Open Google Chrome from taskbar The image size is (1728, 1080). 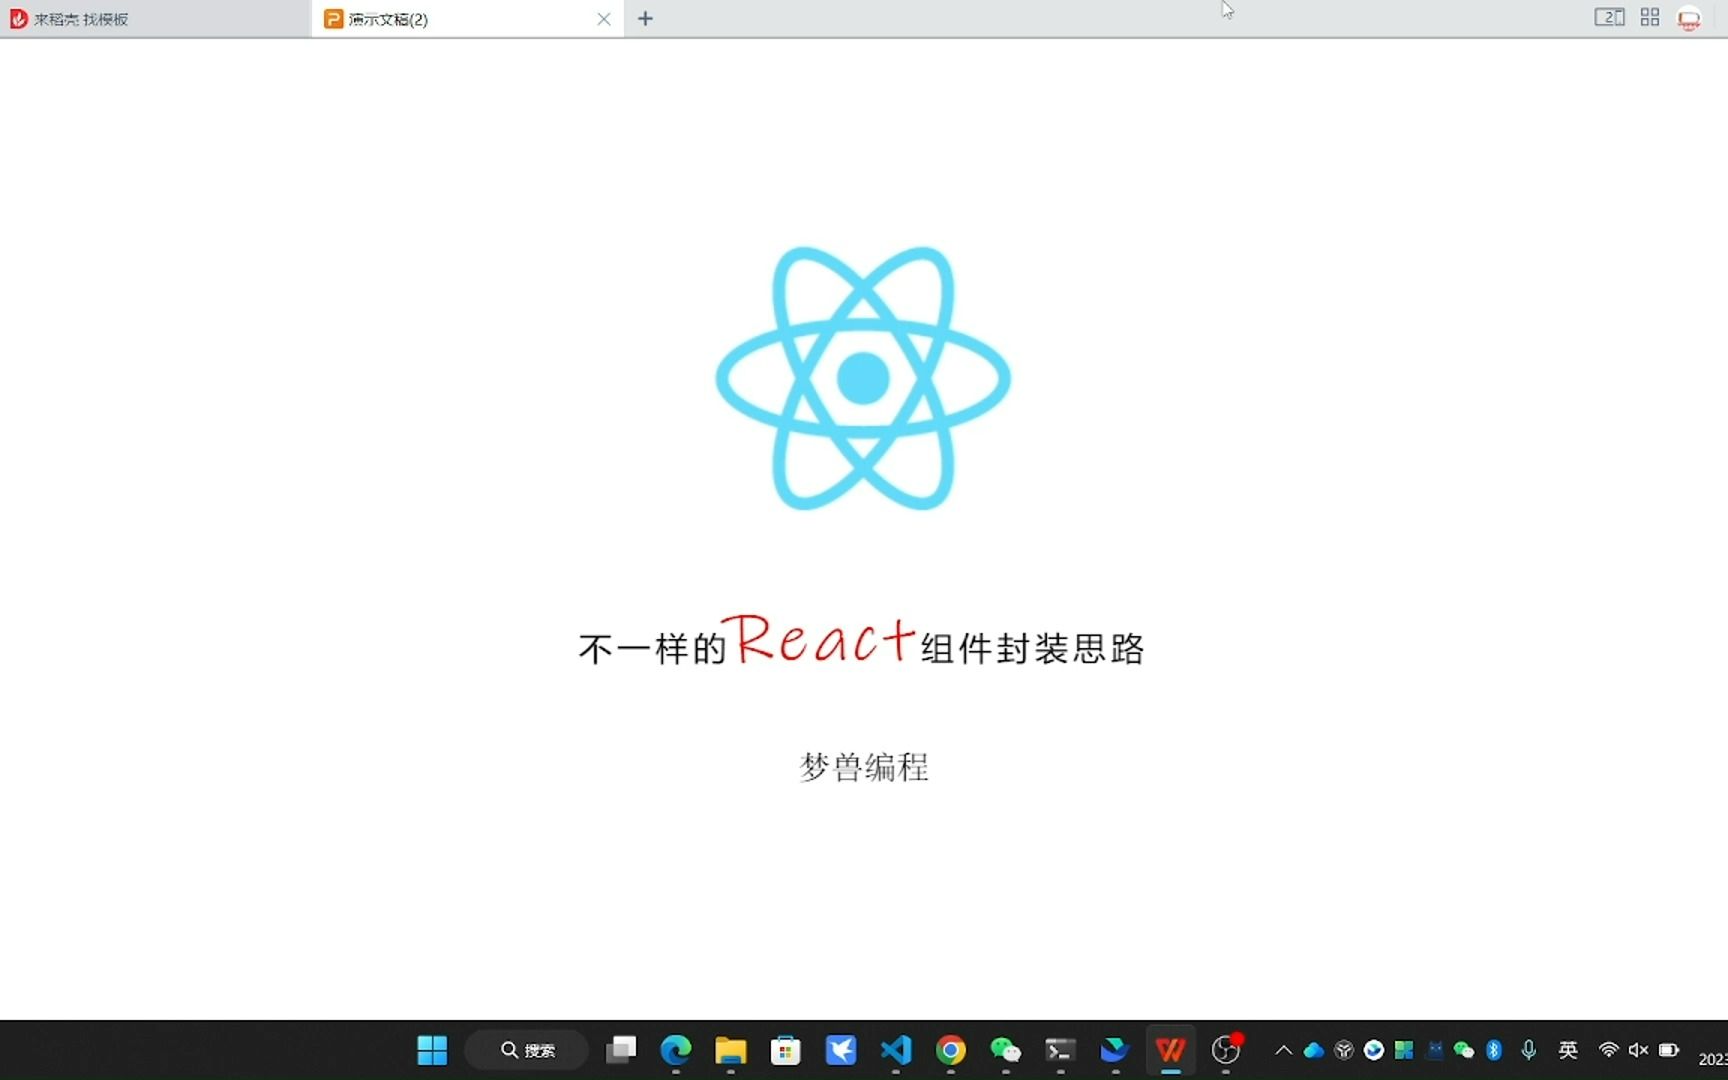(951, 1050)
